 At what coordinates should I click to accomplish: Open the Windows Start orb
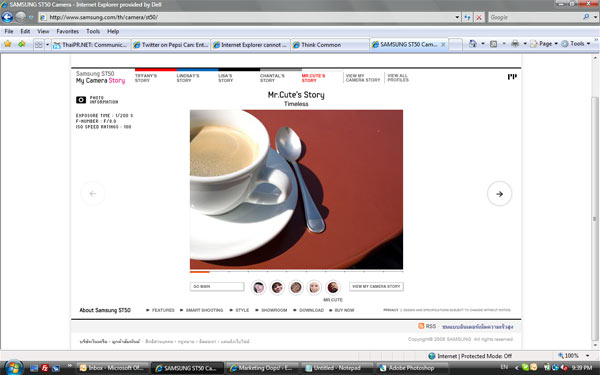click(13, 367)
